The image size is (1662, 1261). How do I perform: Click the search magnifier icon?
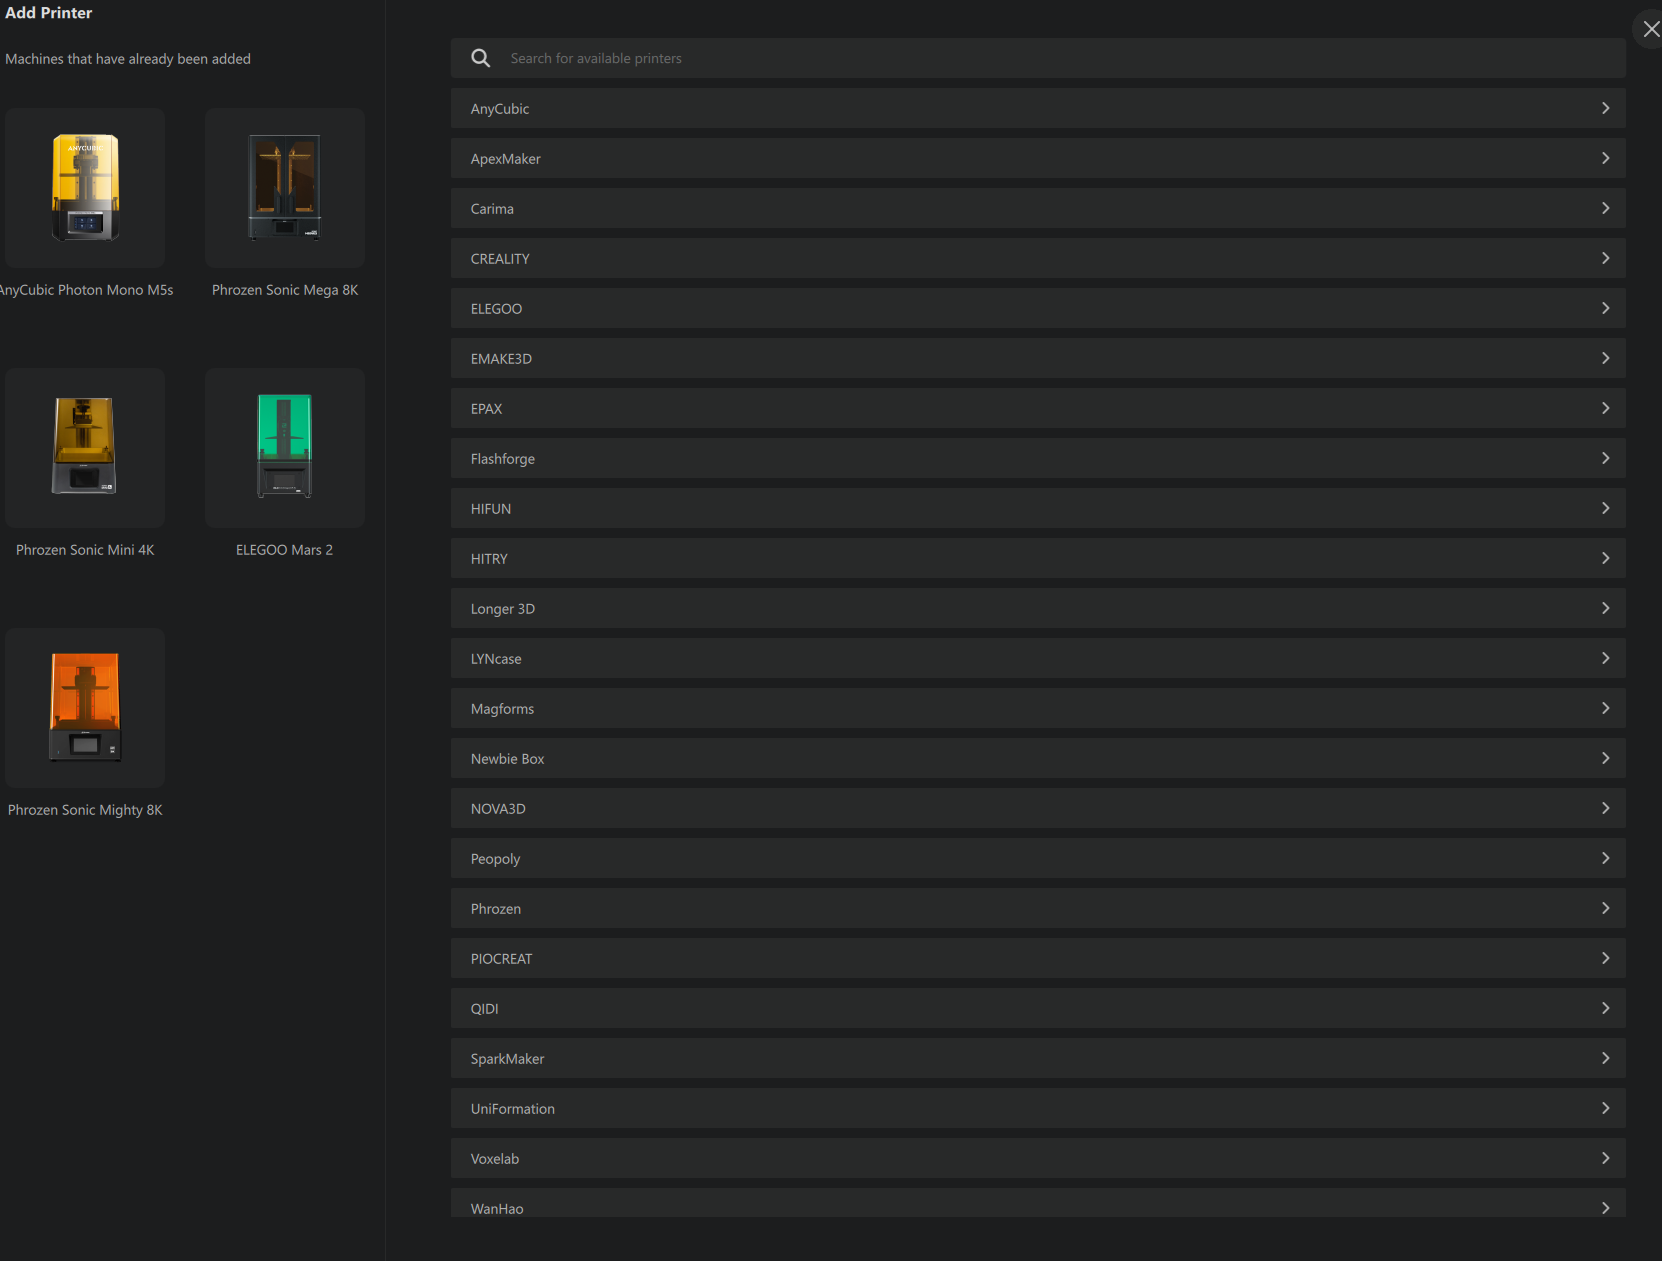(x=481, y=58)
